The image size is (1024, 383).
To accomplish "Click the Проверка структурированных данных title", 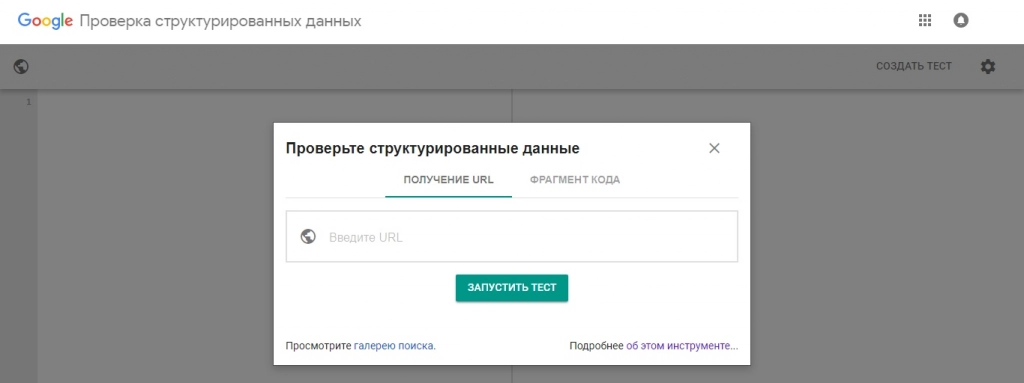I will (x=221, y=22).
